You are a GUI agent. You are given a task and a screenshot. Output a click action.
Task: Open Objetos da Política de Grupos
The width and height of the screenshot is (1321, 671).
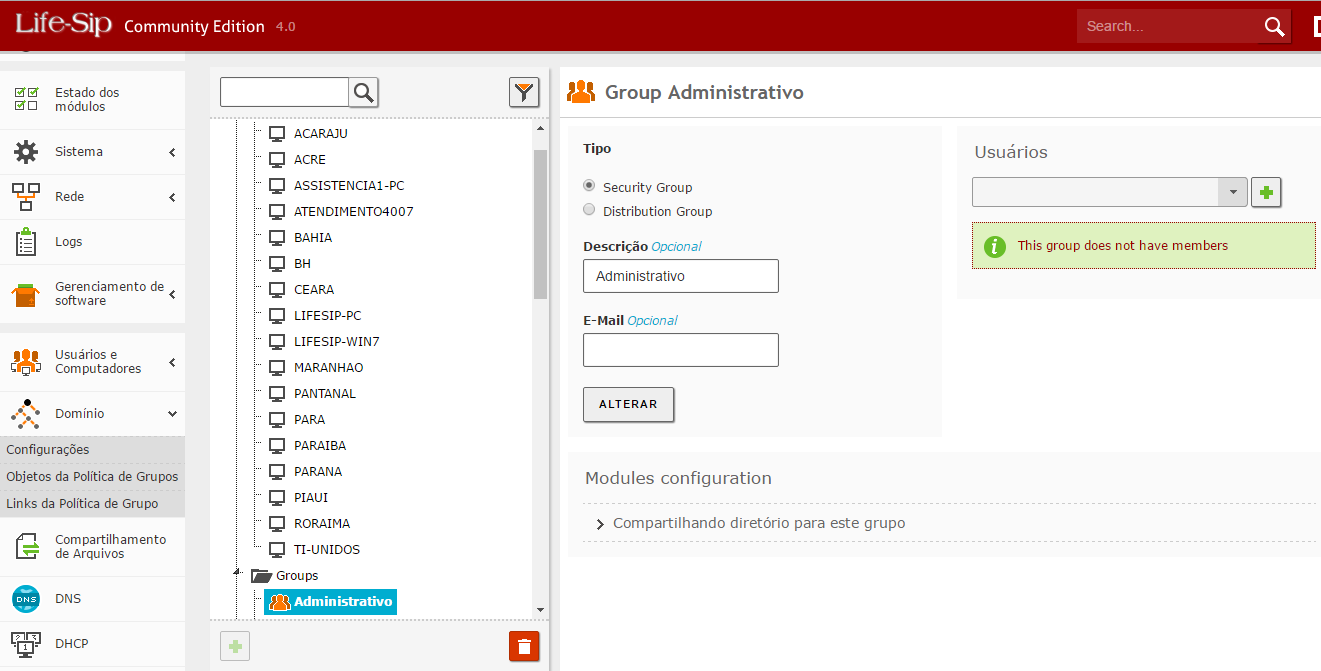(x=92, y=477)
